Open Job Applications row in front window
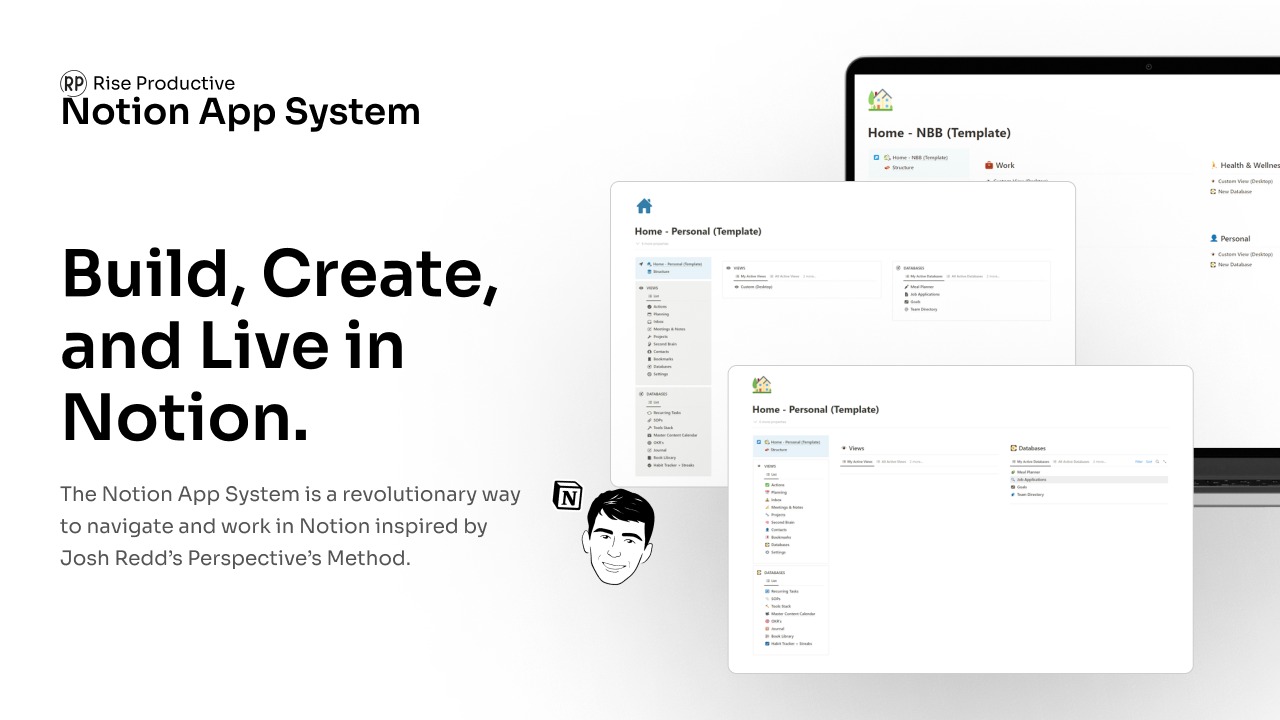Image resolution: width=1280 pixels, height=720 pixels. (1089, 480)
